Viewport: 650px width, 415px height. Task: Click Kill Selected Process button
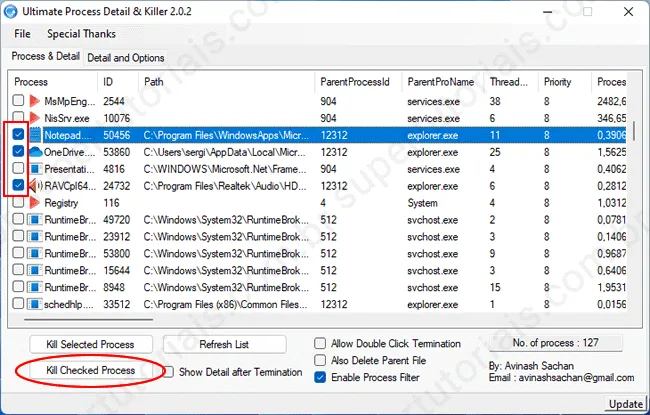click(x=90, y=345)
